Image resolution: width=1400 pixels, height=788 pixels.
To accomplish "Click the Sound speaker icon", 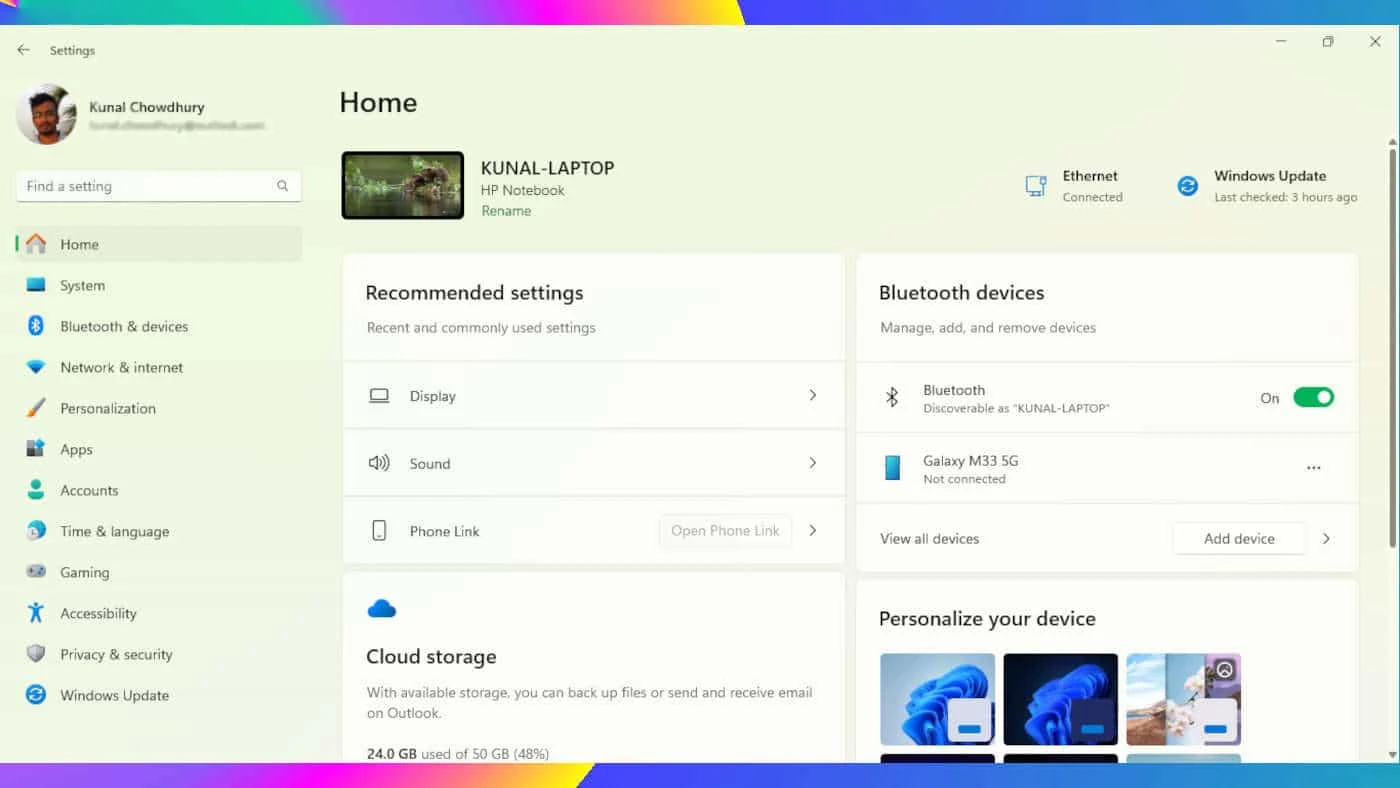I will coord(379,463).
